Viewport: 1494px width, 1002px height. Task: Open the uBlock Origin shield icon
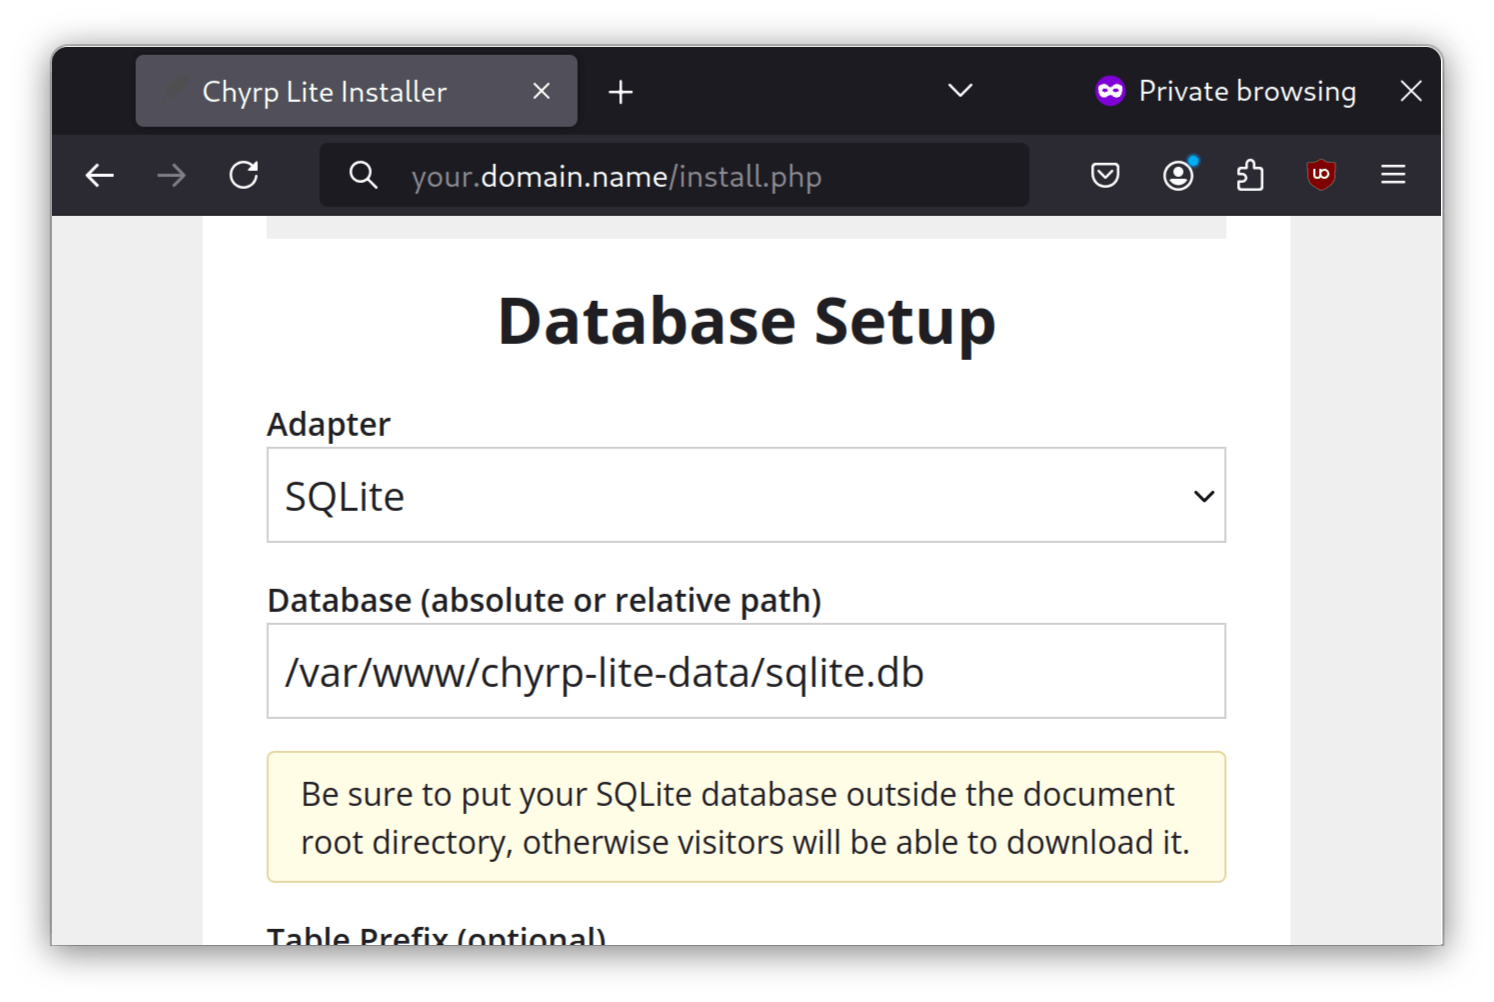click(x=1321, y=176)
